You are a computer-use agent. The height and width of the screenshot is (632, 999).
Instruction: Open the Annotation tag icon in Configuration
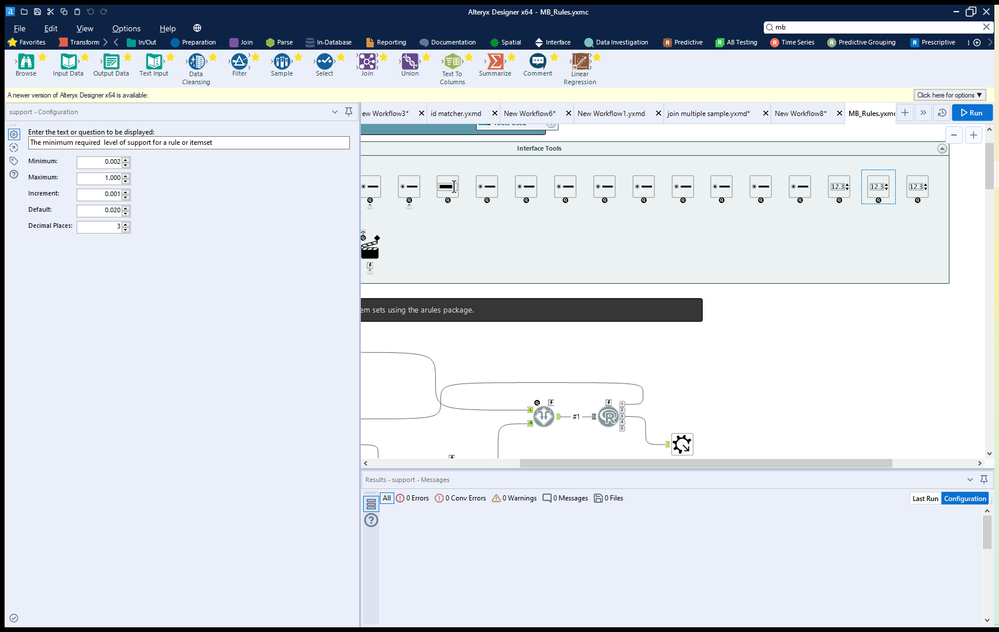pyautogui.click(x=14, y=161)
